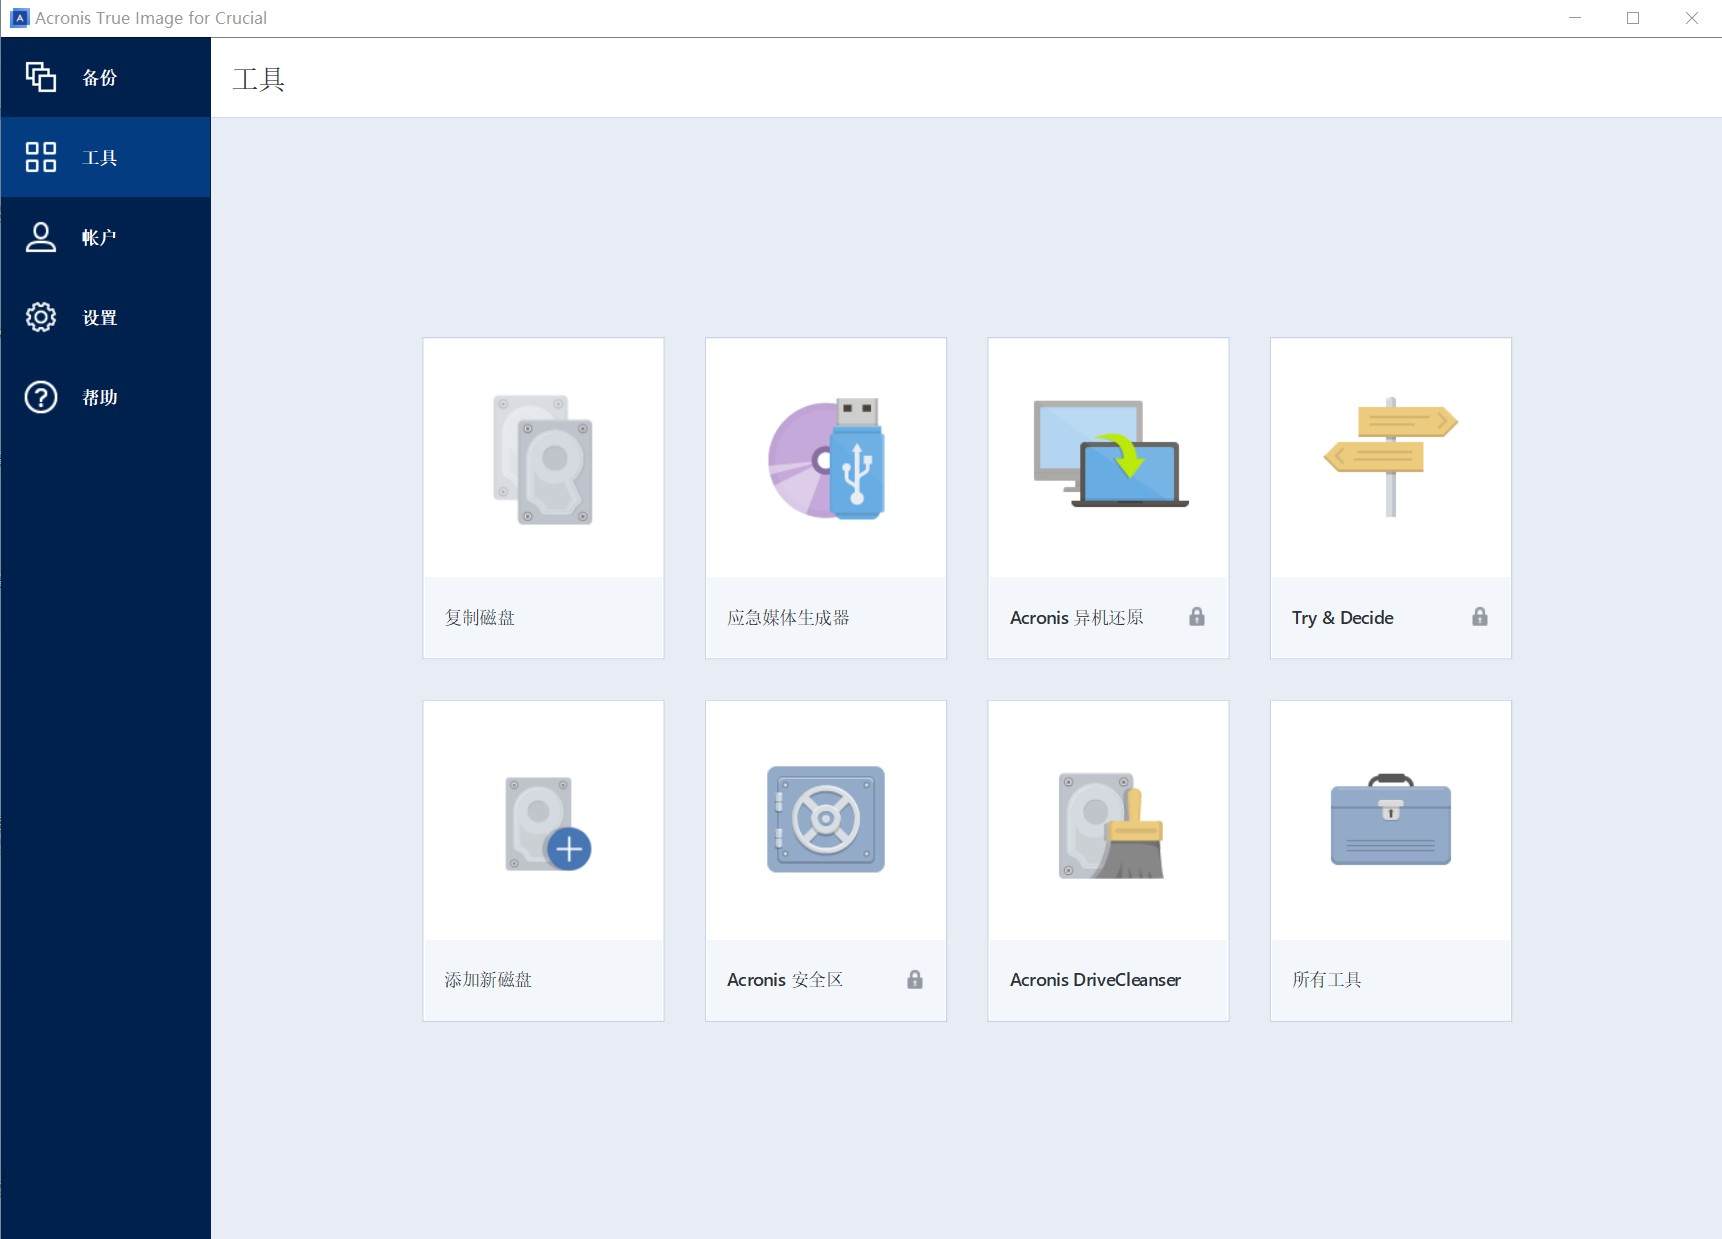This screenshot has height=1239, width=1722.
Task: Click the lock badge on Acronis 异机还原
Action: pyautogui.click(x=1197, y=617)
